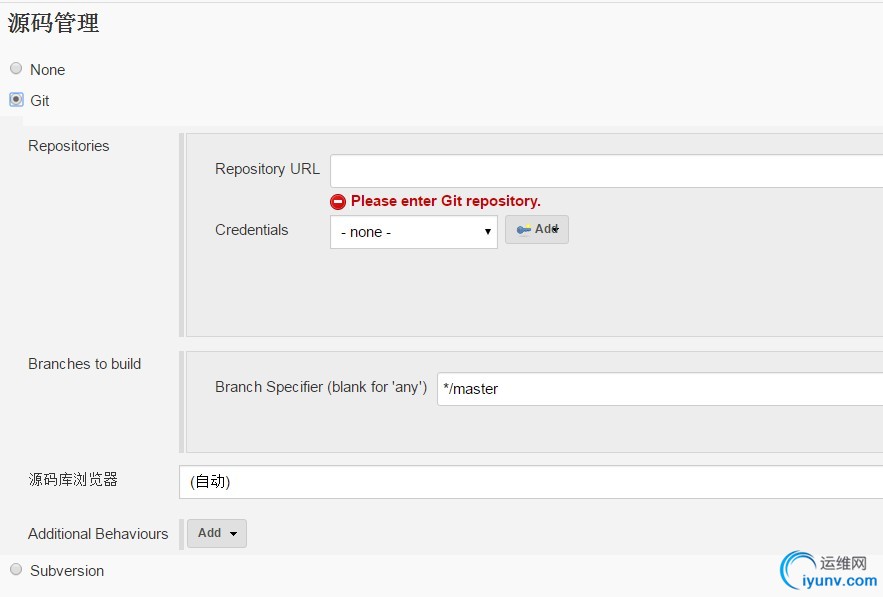The width and height of the screenshot is (883, 597).
Task: Click the Repositories section label
Action: pyautogui.click(x=69, y=146)
